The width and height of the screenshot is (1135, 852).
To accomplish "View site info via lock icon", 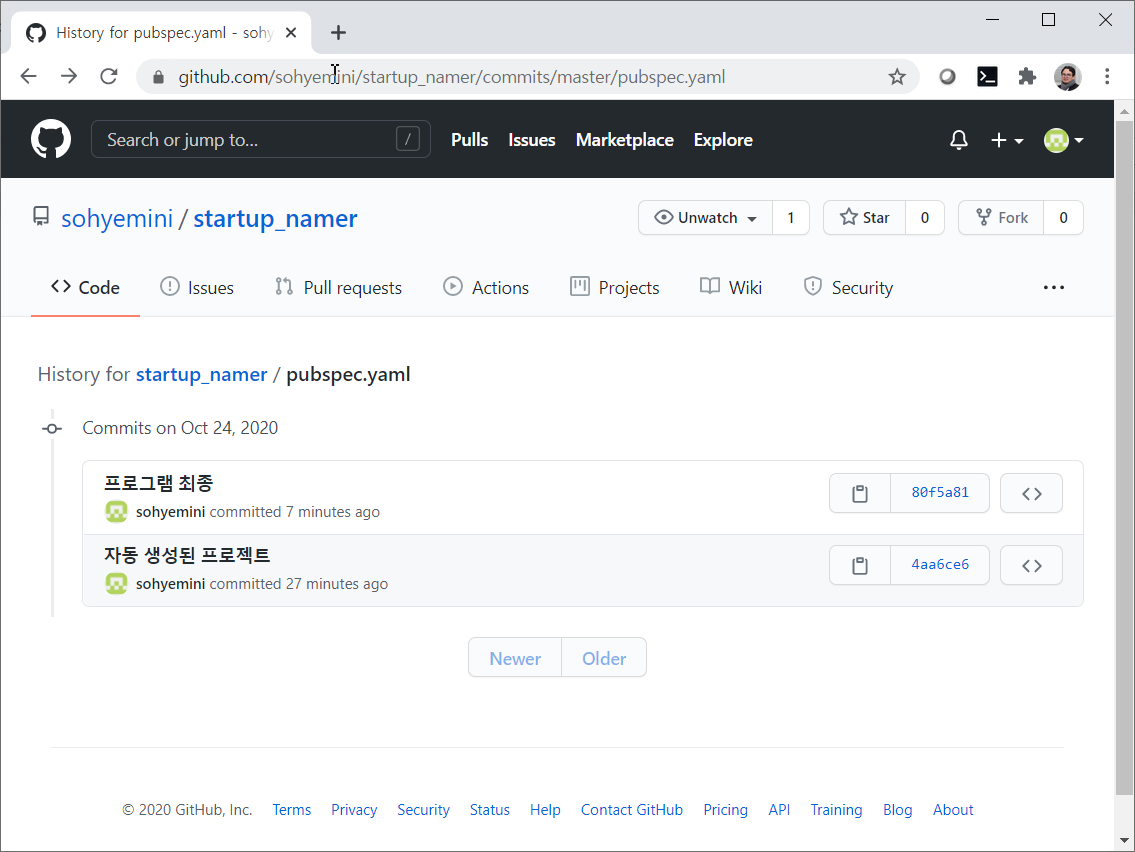I will point(159,77).
